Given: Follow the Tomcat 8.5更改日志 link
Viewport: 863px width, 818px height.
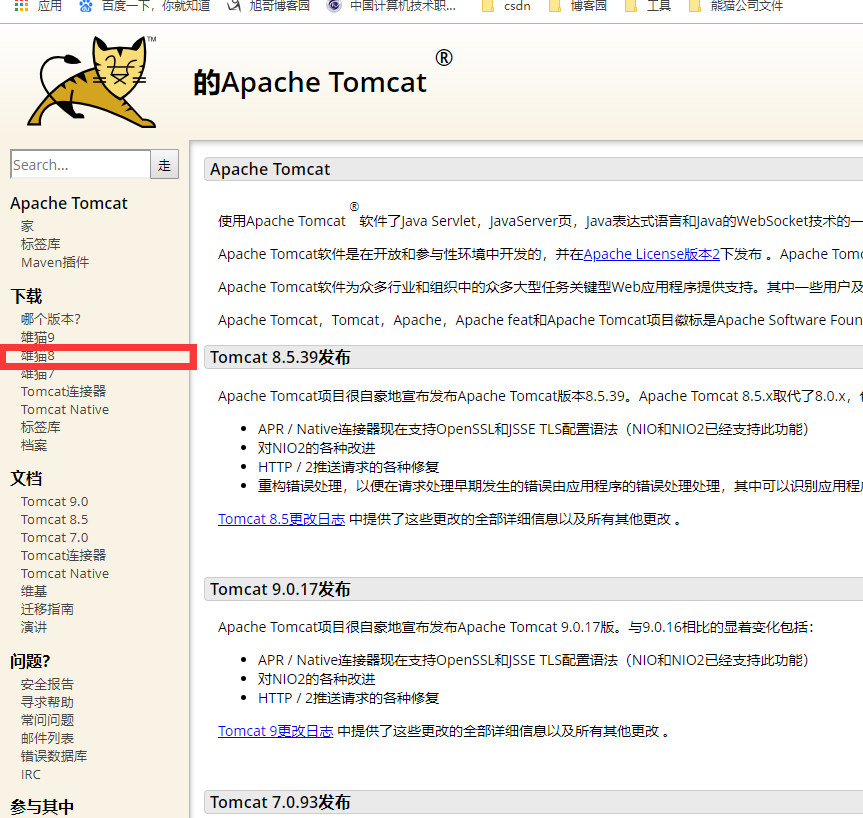Looking at the screenshot, I should (x=281, y=519).
